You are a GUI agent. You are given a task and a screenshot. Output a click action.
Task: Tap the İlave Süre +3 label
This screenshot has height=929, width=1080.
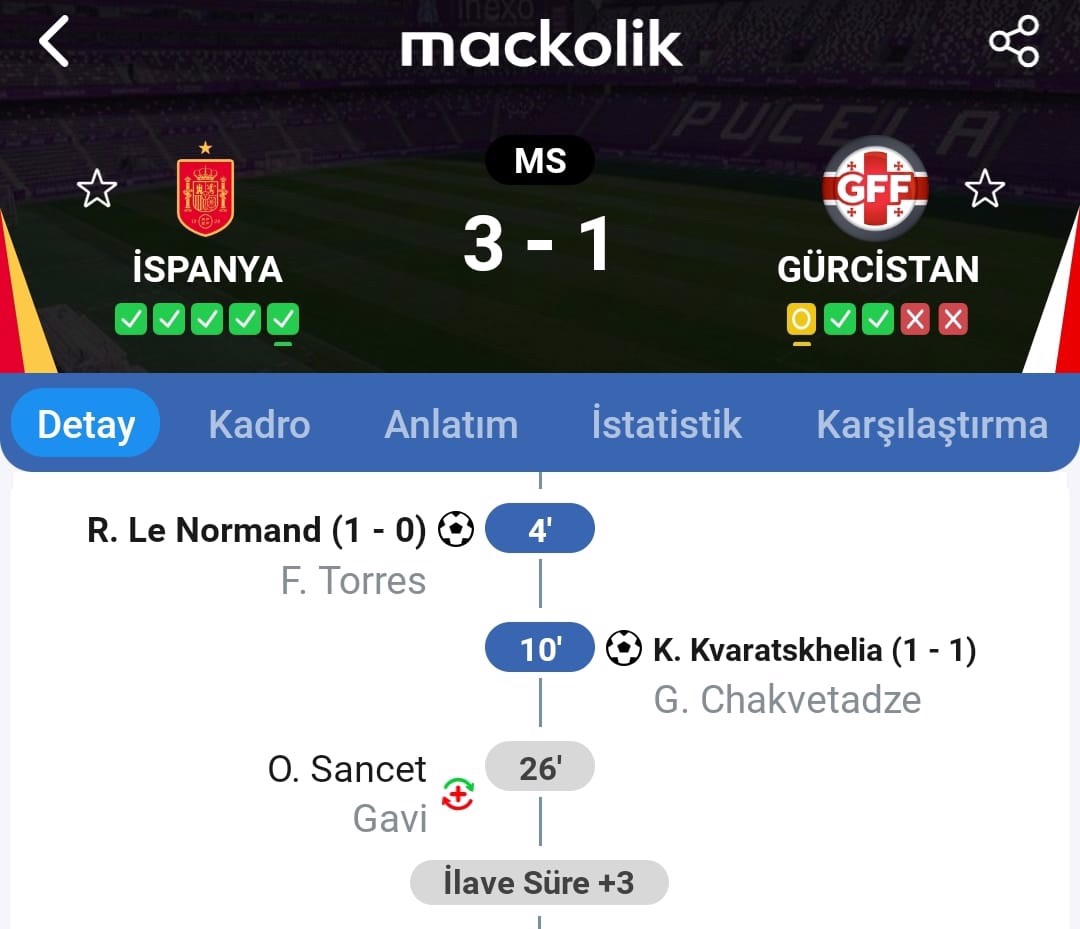point(539,883)
